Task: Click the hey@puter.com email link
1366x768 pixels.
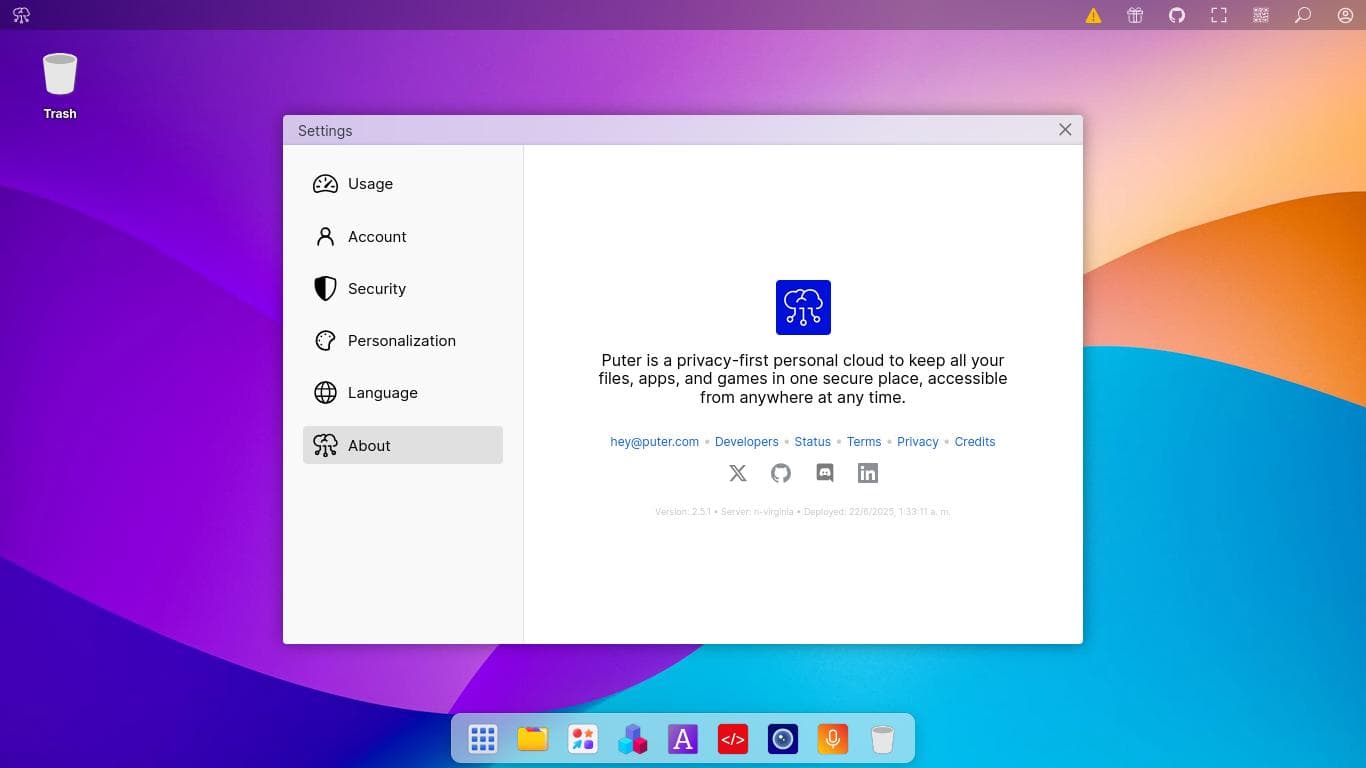Action: (x=655, y=441)
